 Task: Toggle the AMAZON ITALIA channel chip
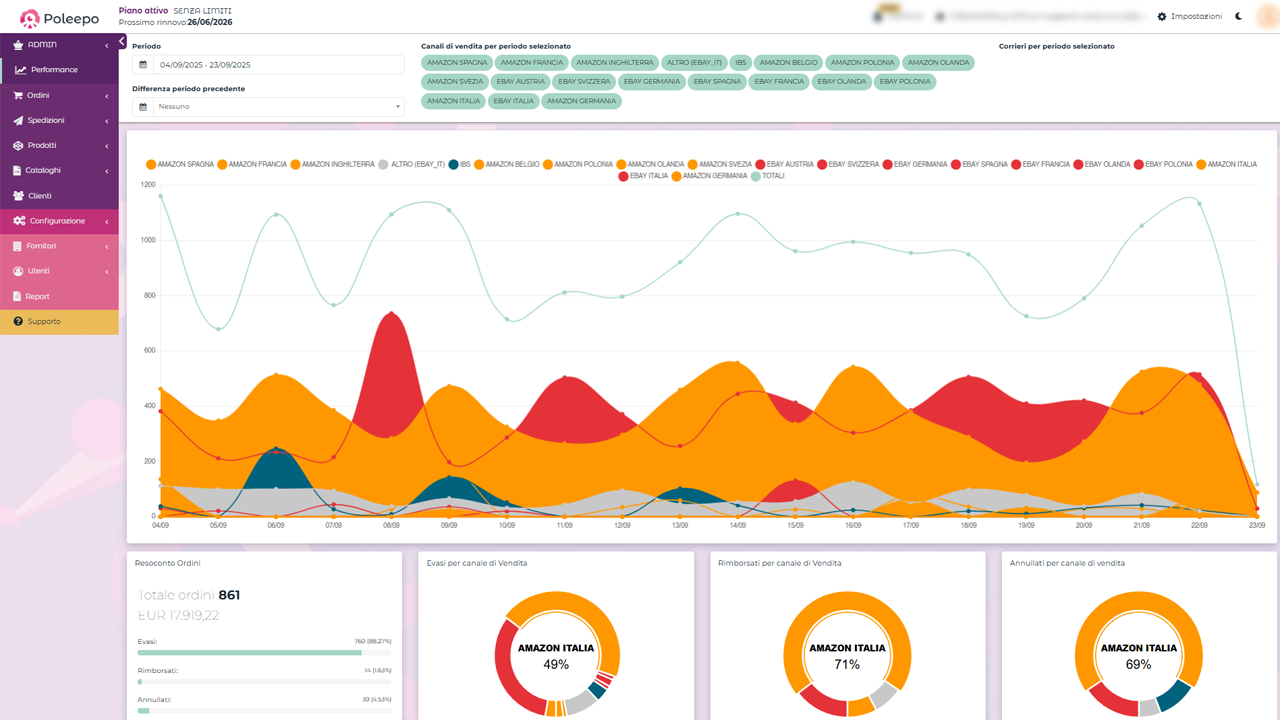(x=454, y=101)
